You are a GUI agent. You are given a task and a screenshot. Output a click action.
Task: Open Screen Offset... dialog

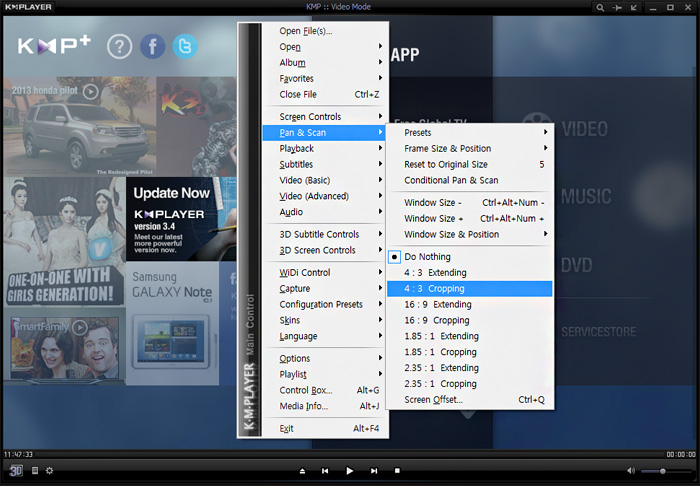[x=470, y=400]
